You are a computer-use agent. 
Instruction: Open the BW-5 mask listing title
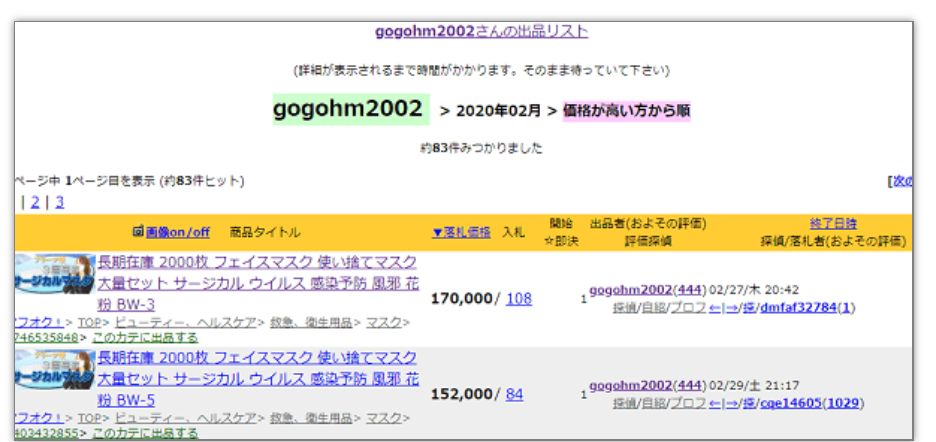tap(258, 379)
